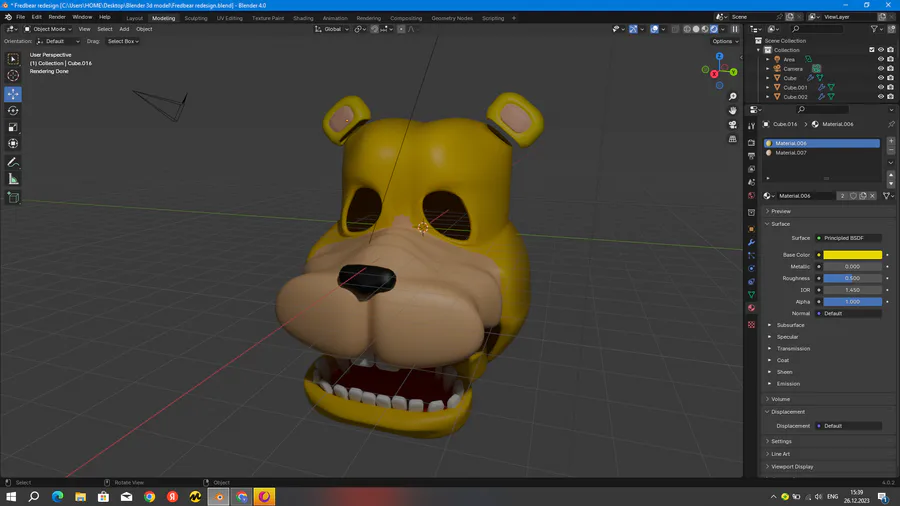Select Material.007 in the material list
The width and height of the screenshot is (900, 506).
pos(790,153)
